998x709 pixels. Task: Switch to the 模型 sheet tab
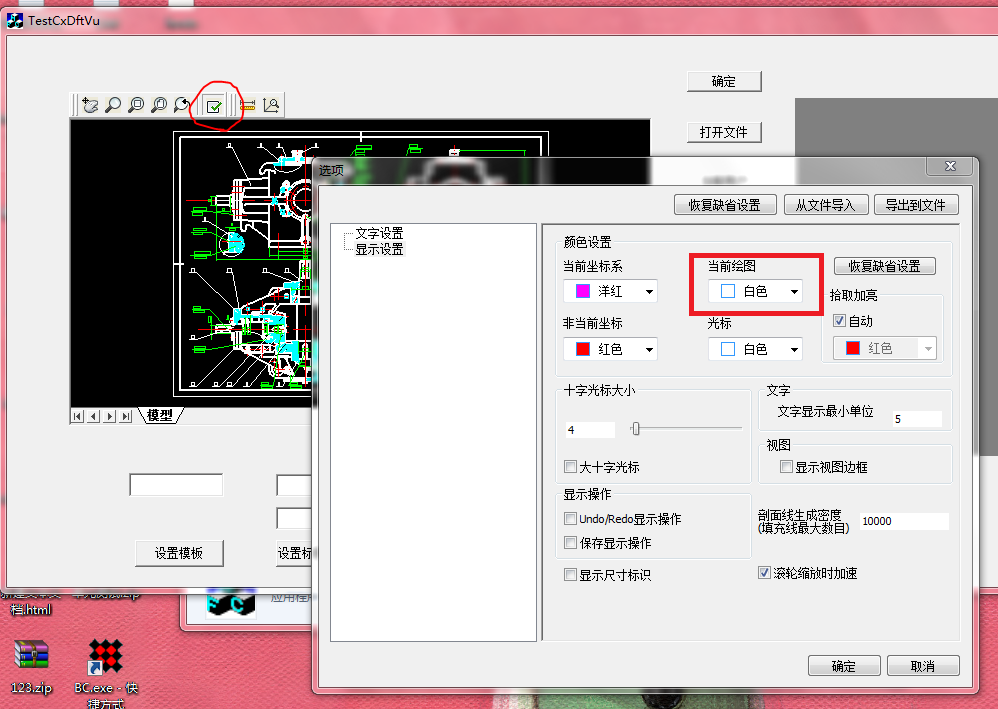pos(160,416)
